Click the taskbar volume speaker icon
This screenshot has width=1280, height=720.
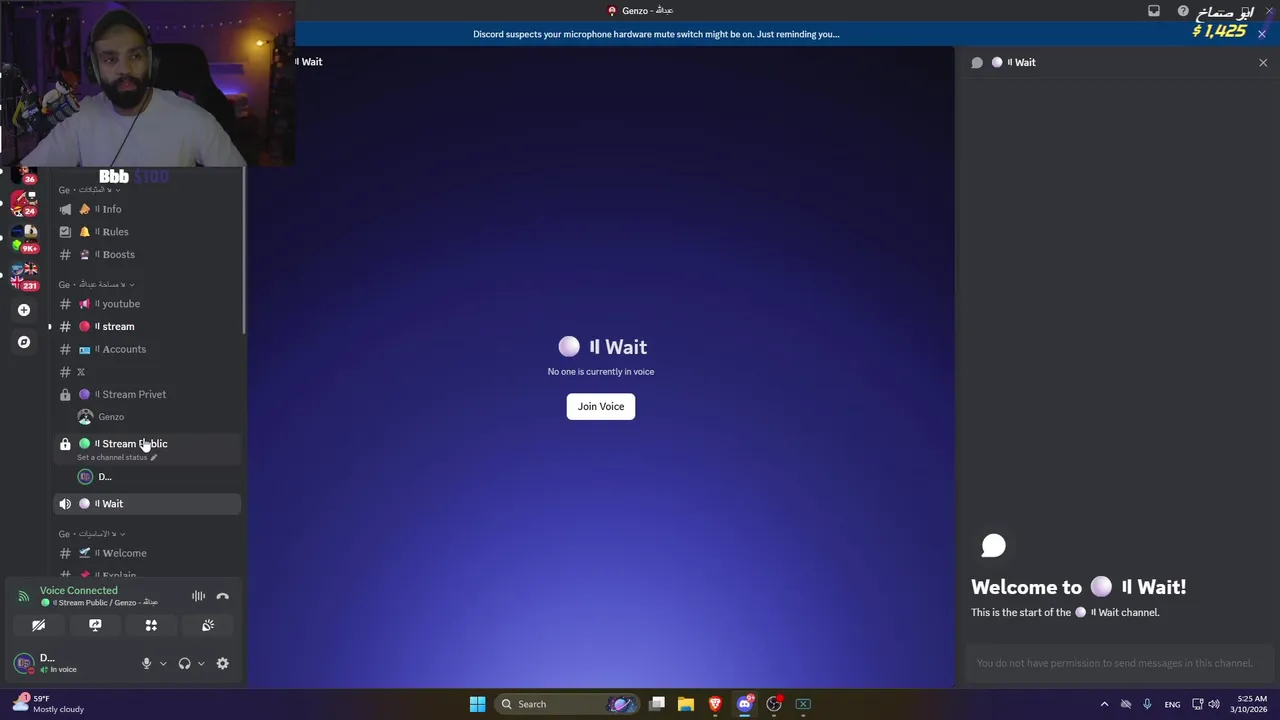tap(1214, 704)
